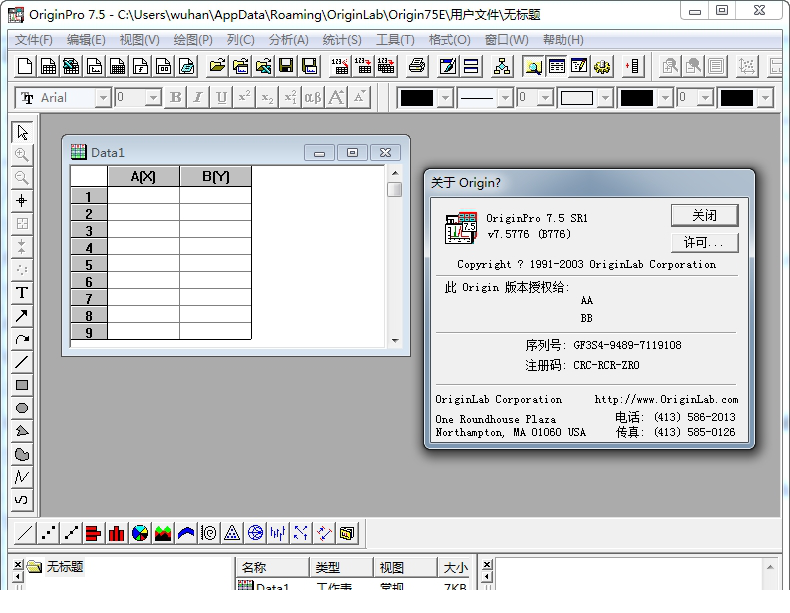Image resolution: width=790 pixels, height=613 pixels.
Task: Plot a pie chart
Action: tap(140, 533)
